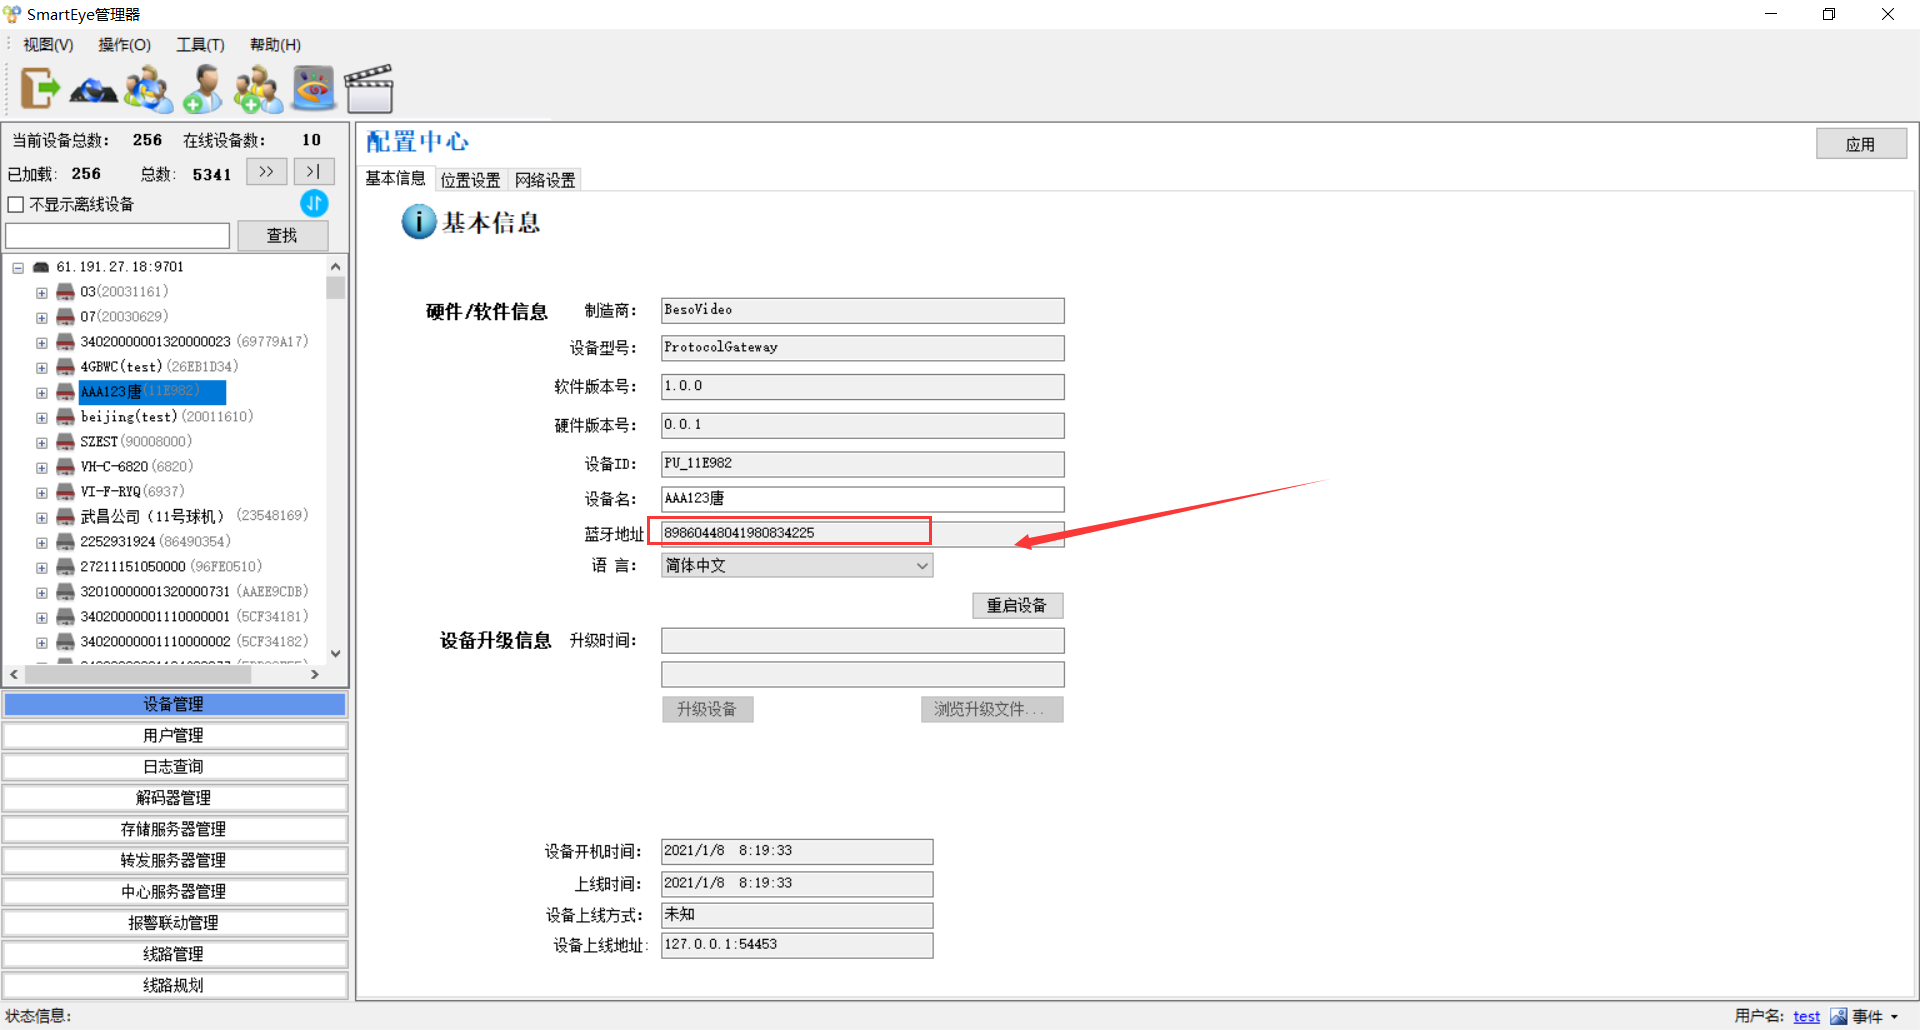Open the colorful eye viewer icon

(x=314, y=89)
